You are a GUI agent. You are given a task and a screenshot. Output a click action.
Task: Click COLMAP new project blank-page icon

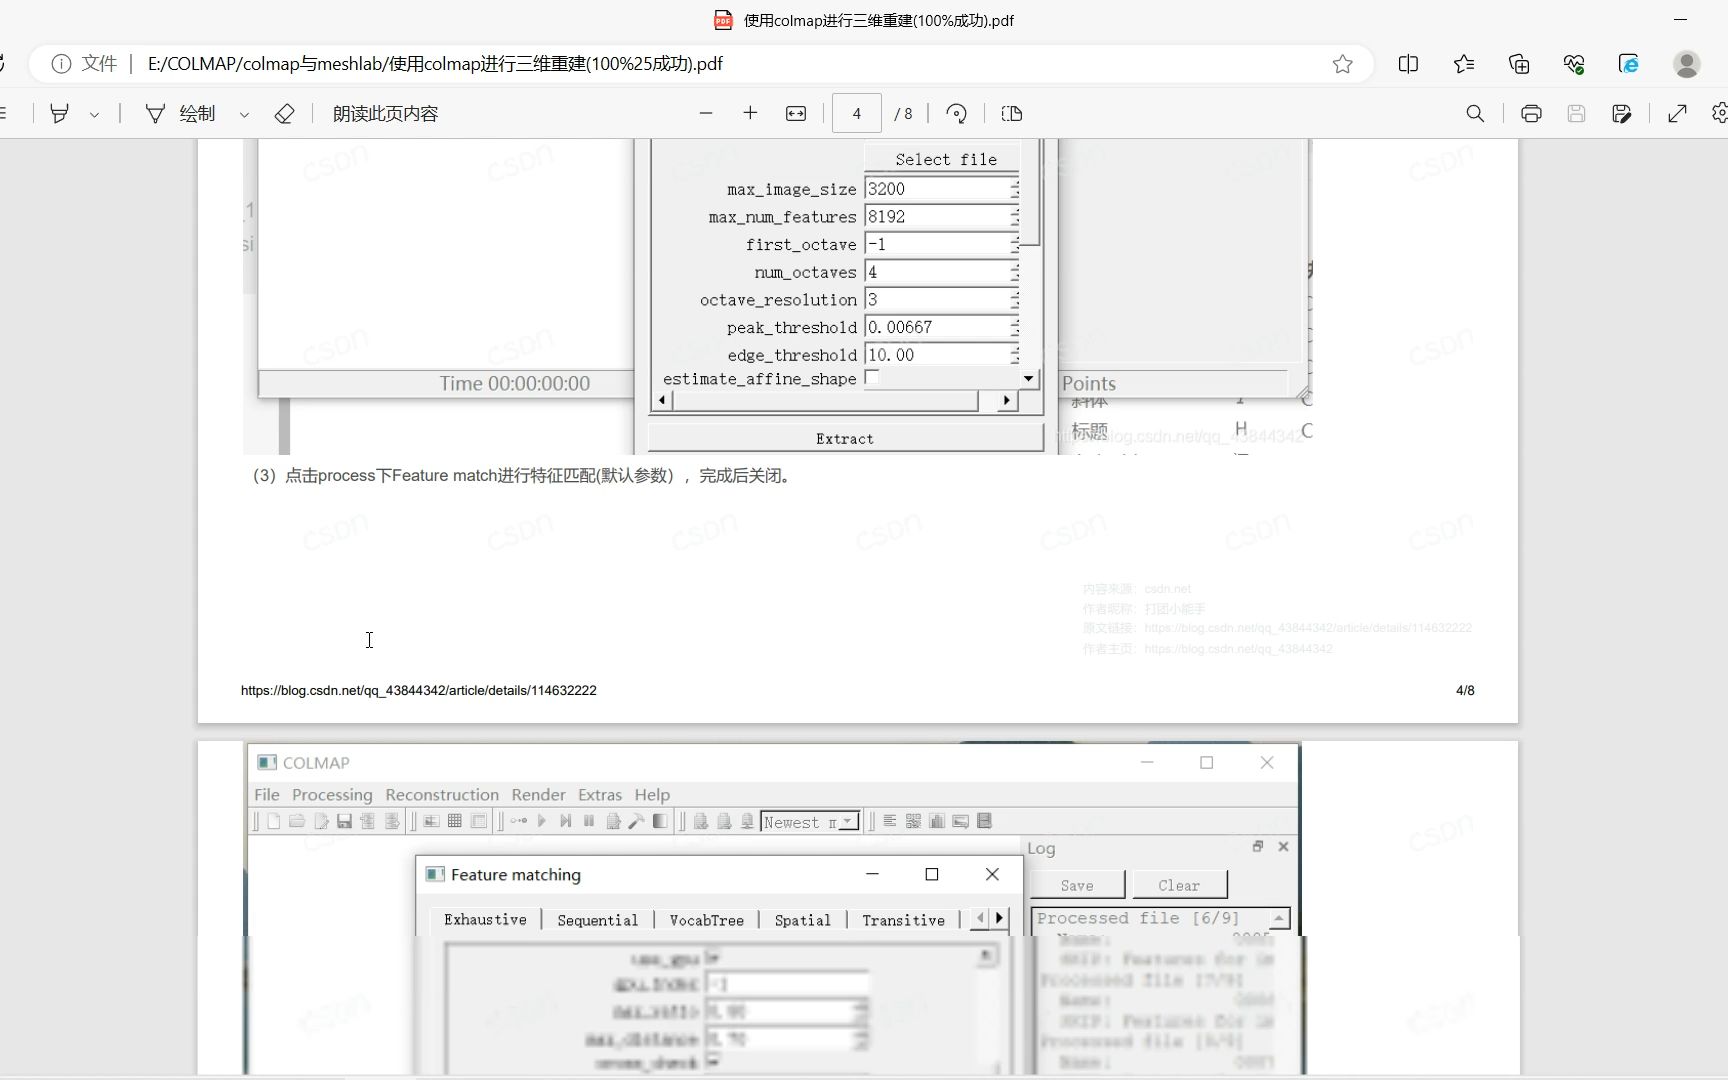273,821
